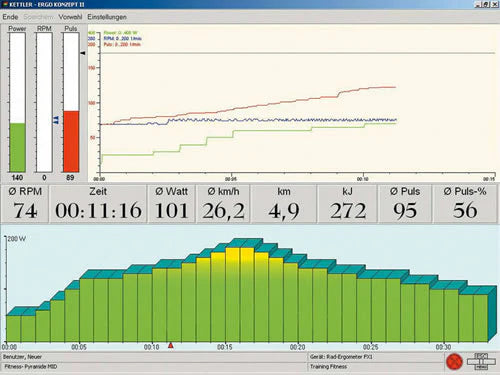
Task: Click the green Power bar gauge
Action: (17, 102)
